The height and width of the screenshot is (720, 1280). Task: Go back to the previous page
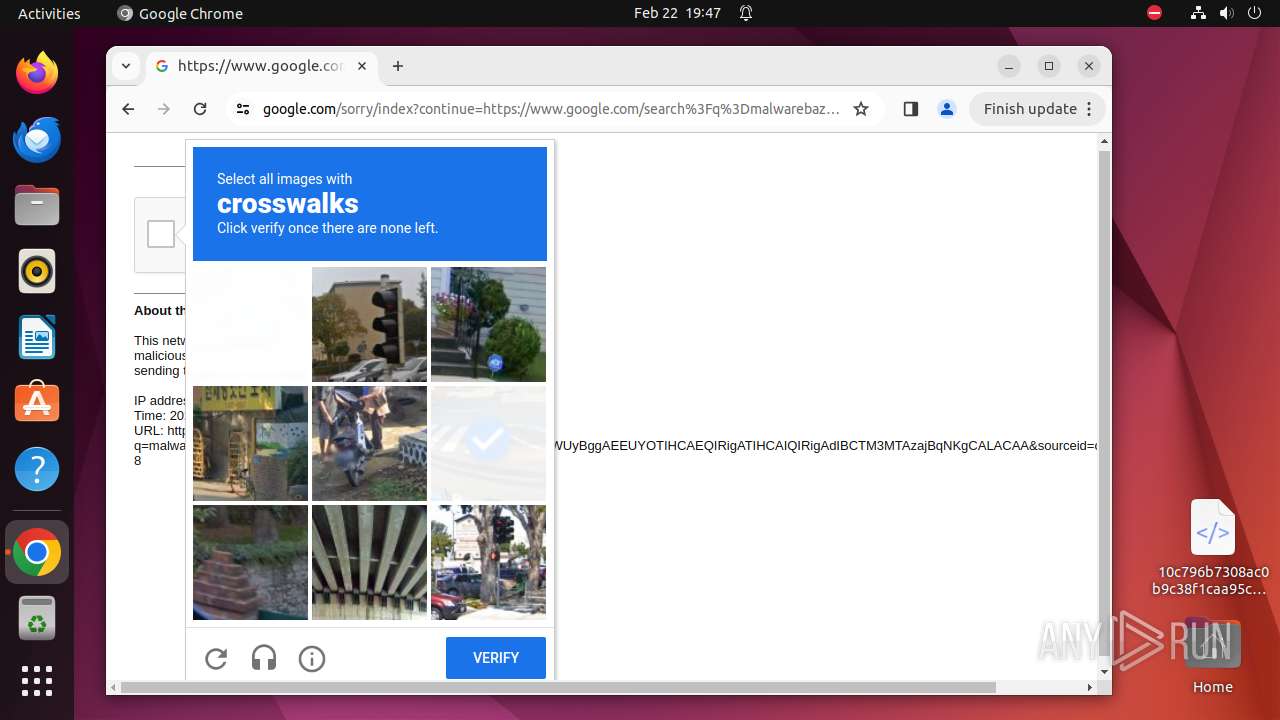point(128,109)
